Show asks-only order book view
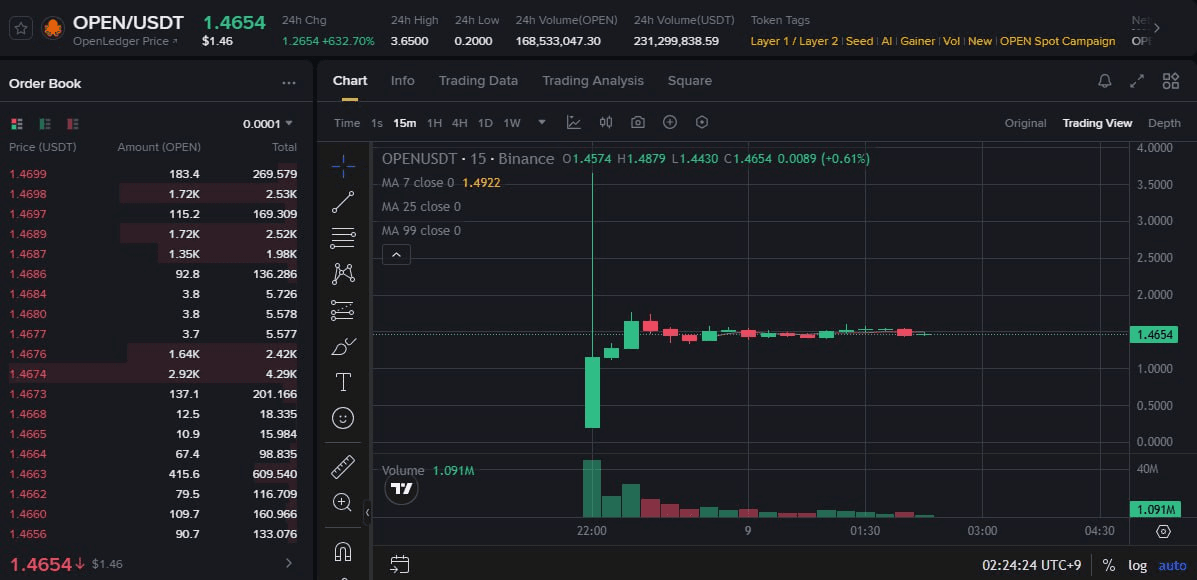 click(x=73, y=124)
